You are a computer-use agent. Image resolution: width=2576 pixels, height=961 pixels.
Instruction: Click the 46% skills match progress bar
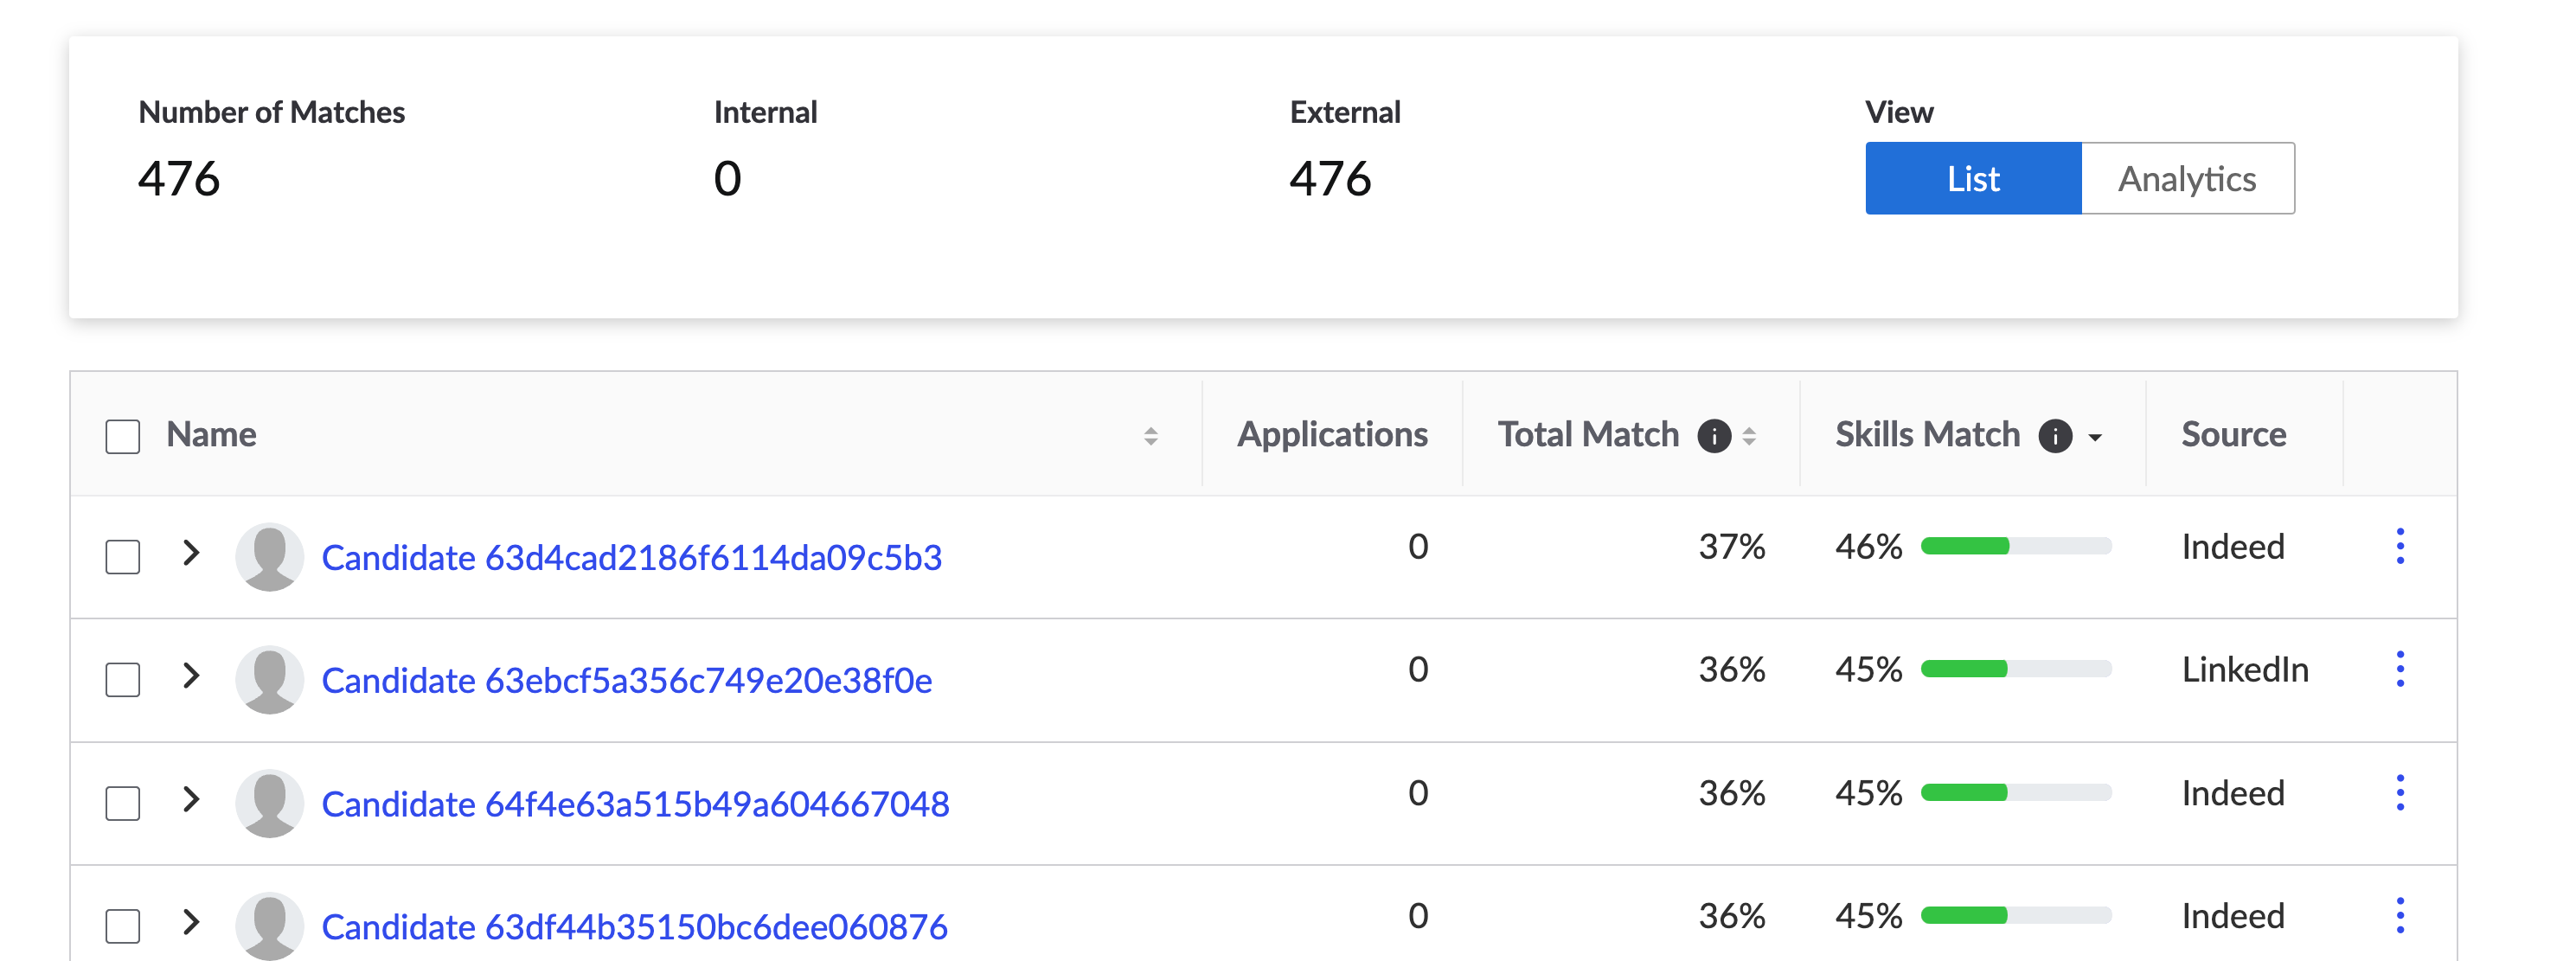click(2015, 546)
